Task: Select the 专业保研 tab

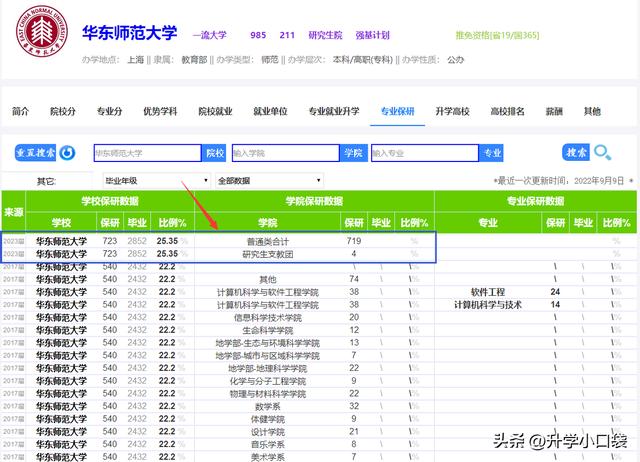Action: click(x=398, y=111)
